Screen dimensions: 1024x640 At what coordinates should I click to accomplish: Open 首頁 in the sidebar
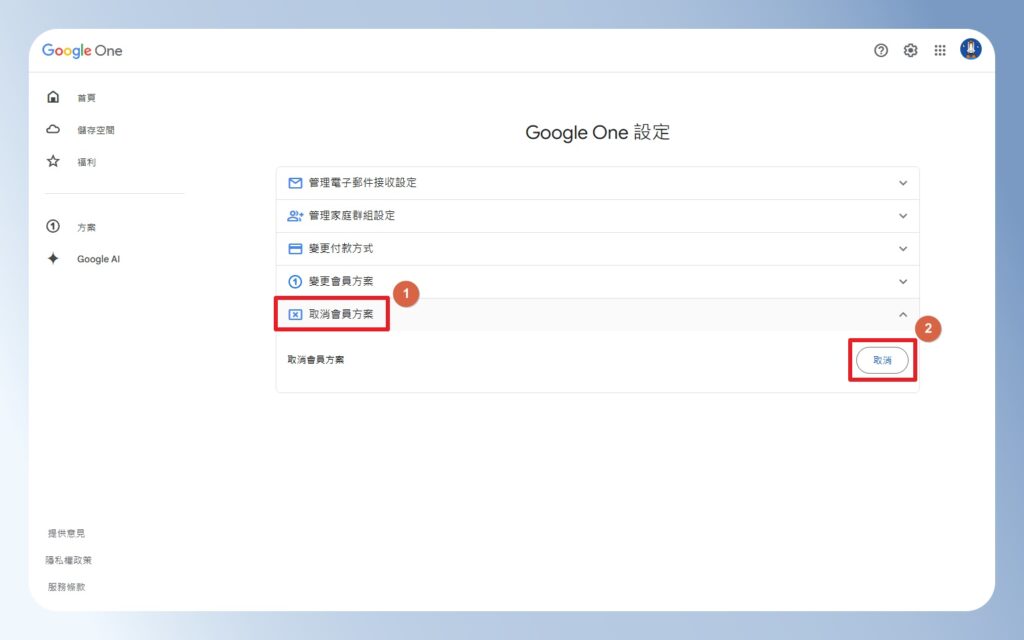[86, 98]
